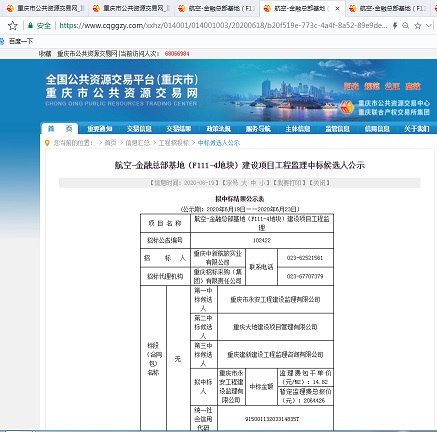Image resolution: width=437 pixels, height=432 pixels.
Task: Click the green lock security icon
Action: (x=31, y=26)
